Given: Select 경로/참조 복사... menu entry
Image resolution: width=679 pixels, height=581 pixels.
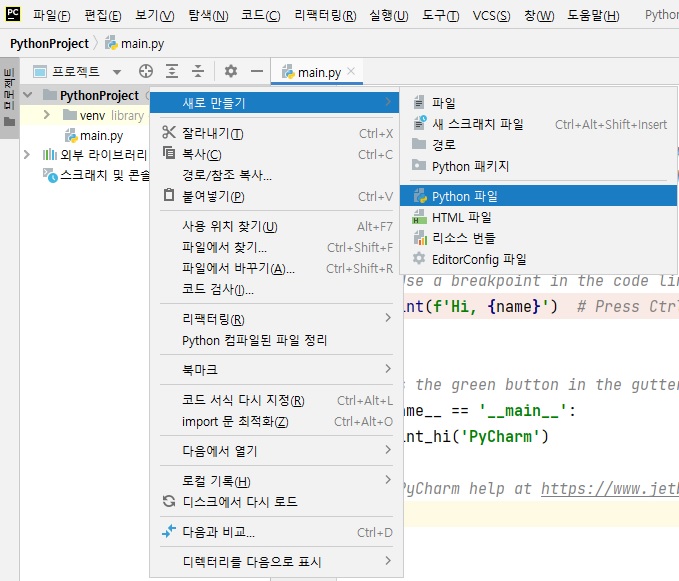Looking at the screenshot, I should point(277,175).
